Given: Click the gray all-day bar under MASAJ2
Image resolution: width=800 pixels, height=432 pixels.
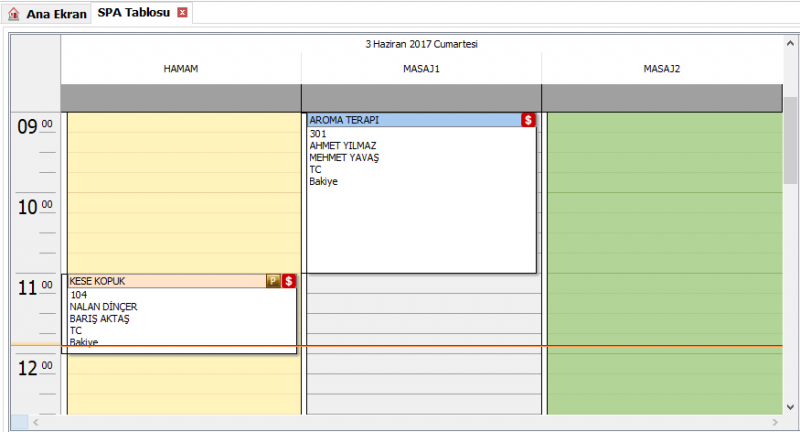Looking at the screenshot, I should [662, 98].
